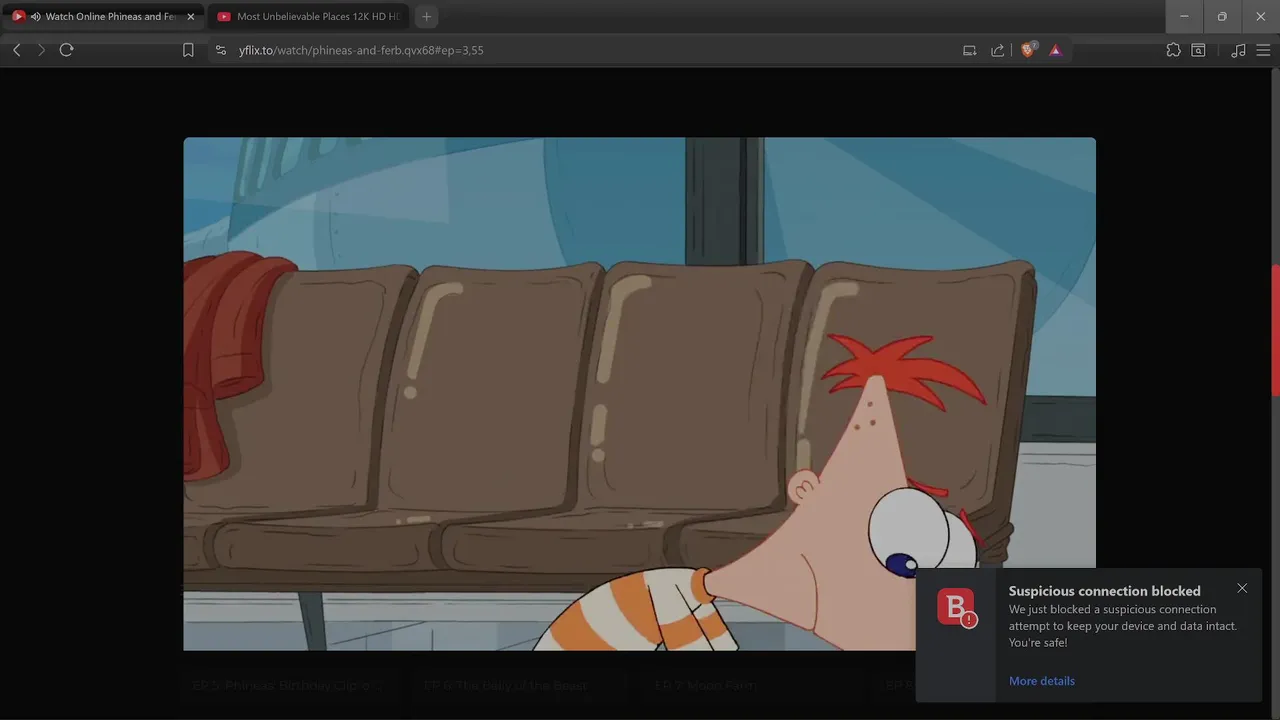The height and width of the screenshot is (720, 1280).
Task: Mute the Phineas and Ferb tab audio
Action: (35, 17)
